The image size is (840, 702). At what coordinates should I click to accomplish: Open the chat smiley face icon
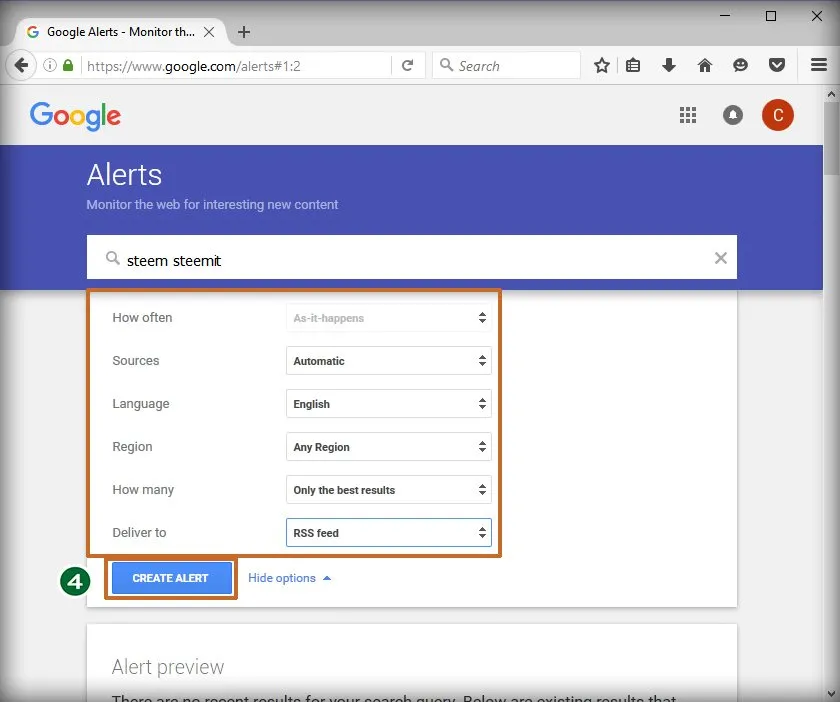coord(740,65)
